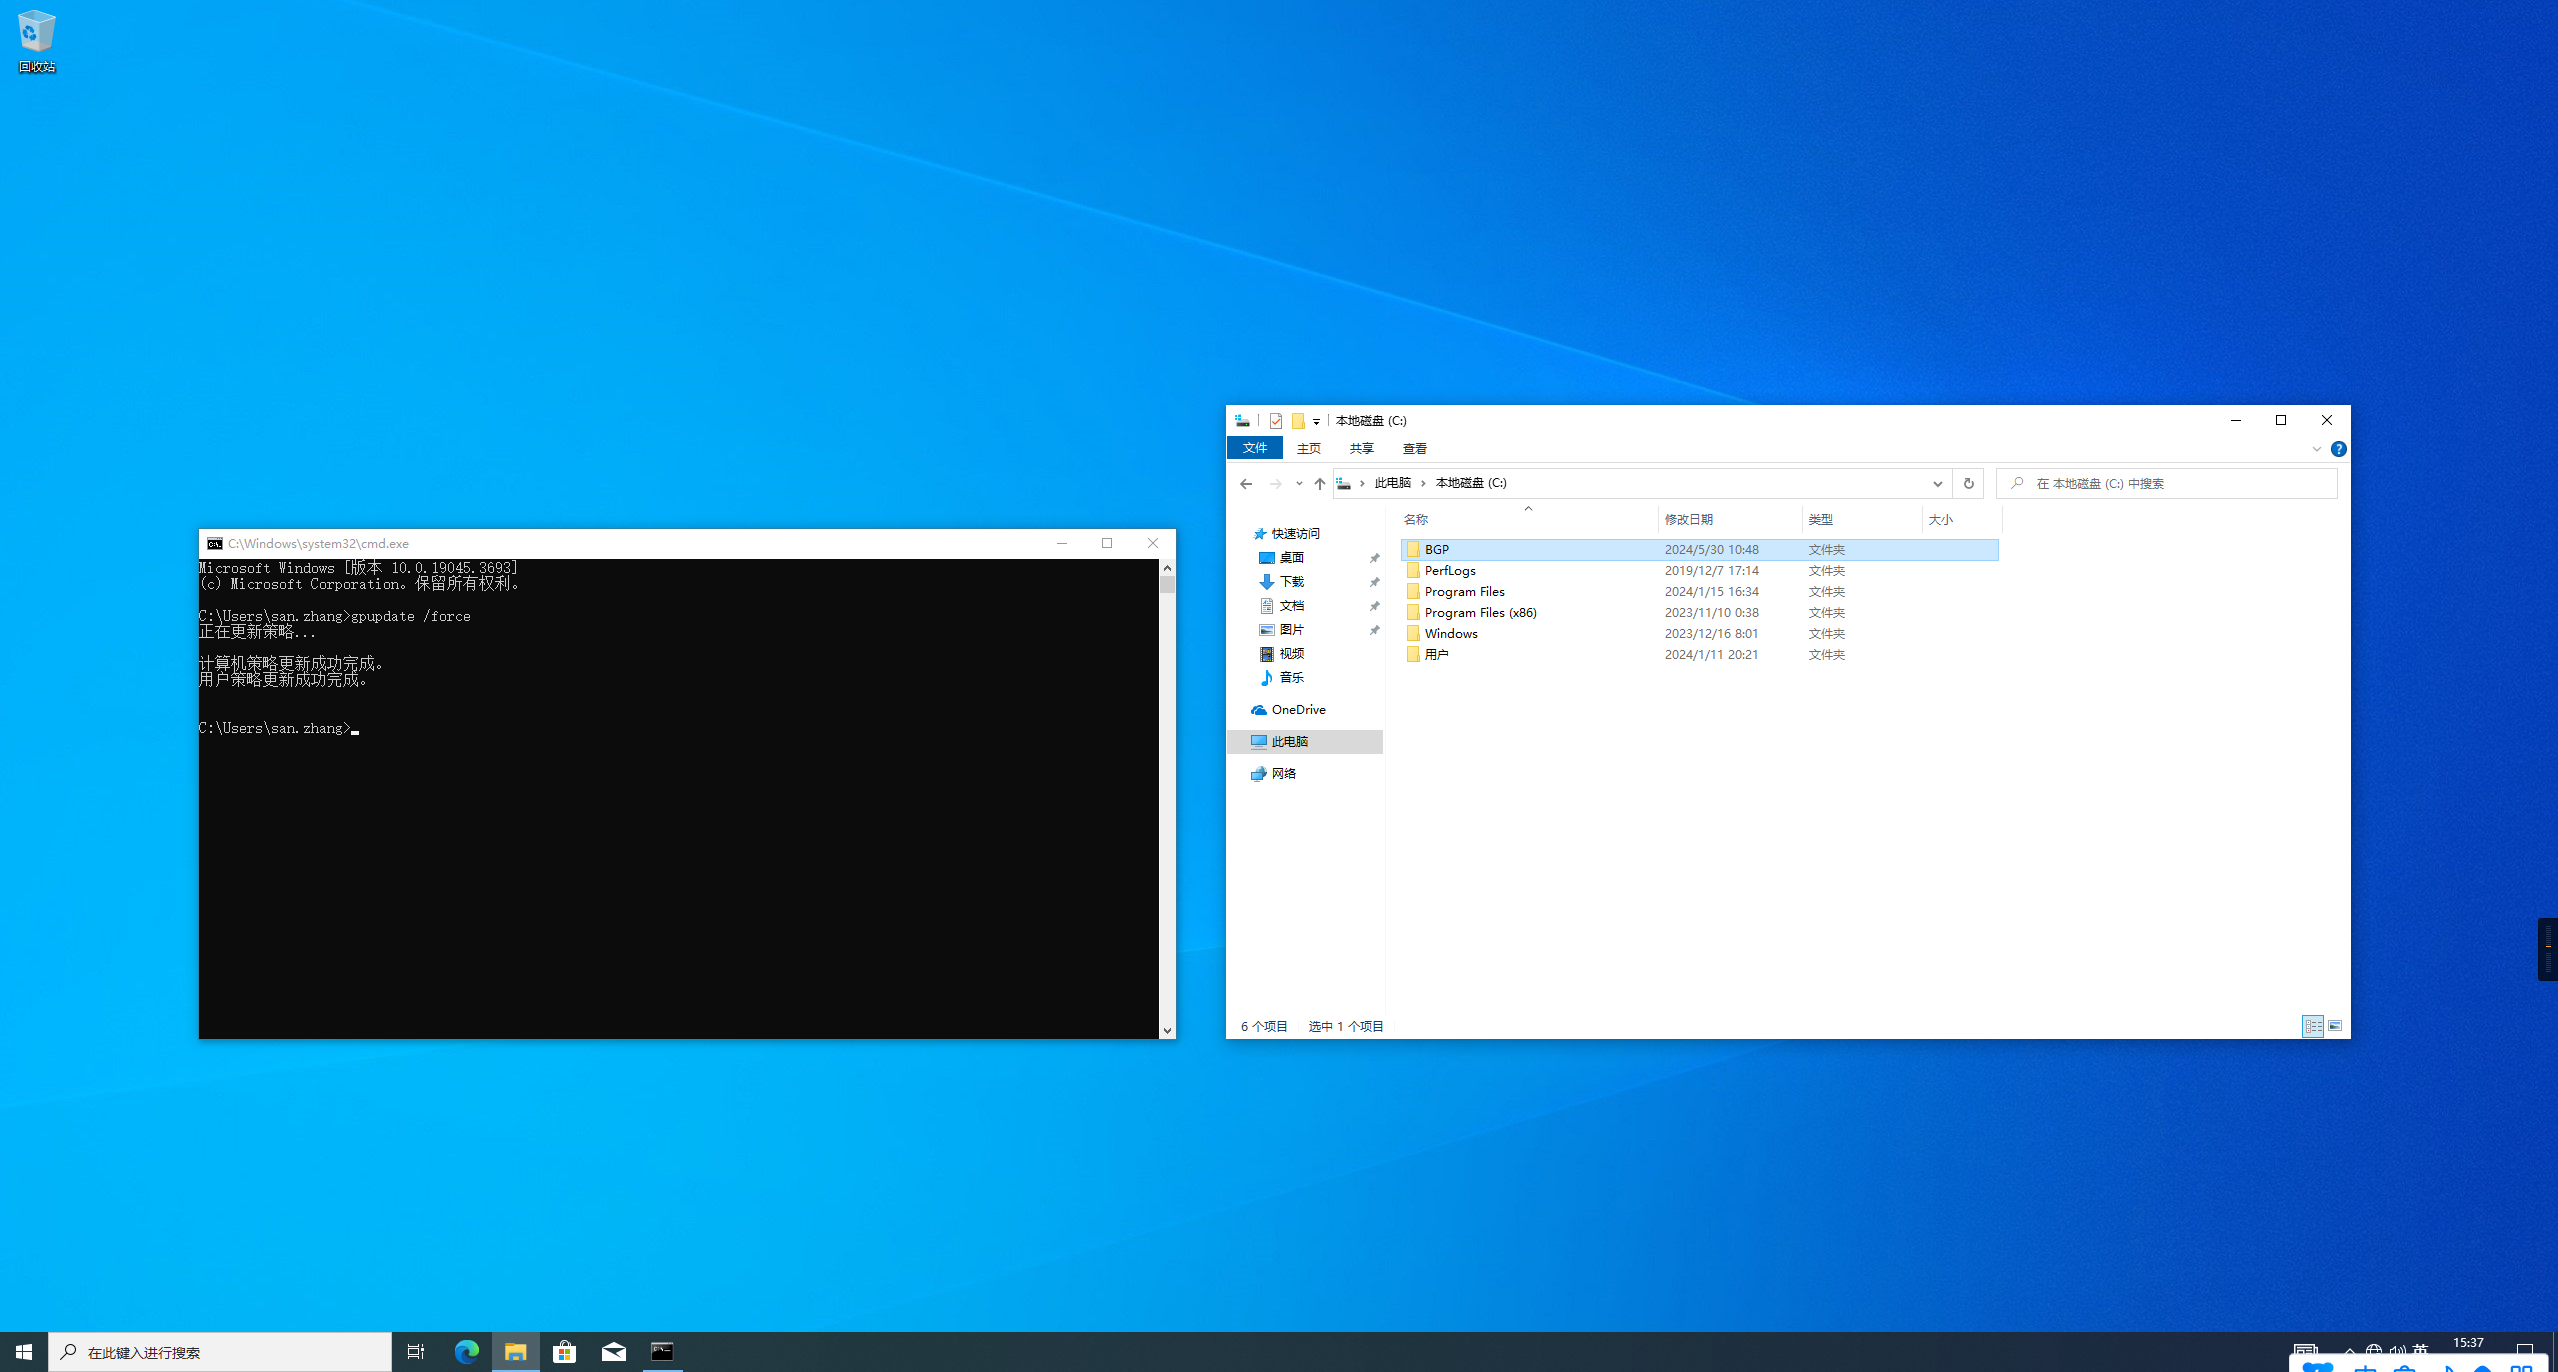This screenshot has height=1372, width=2558.
Task: Open 下载 in quick access
Action: coord(1290,582)
